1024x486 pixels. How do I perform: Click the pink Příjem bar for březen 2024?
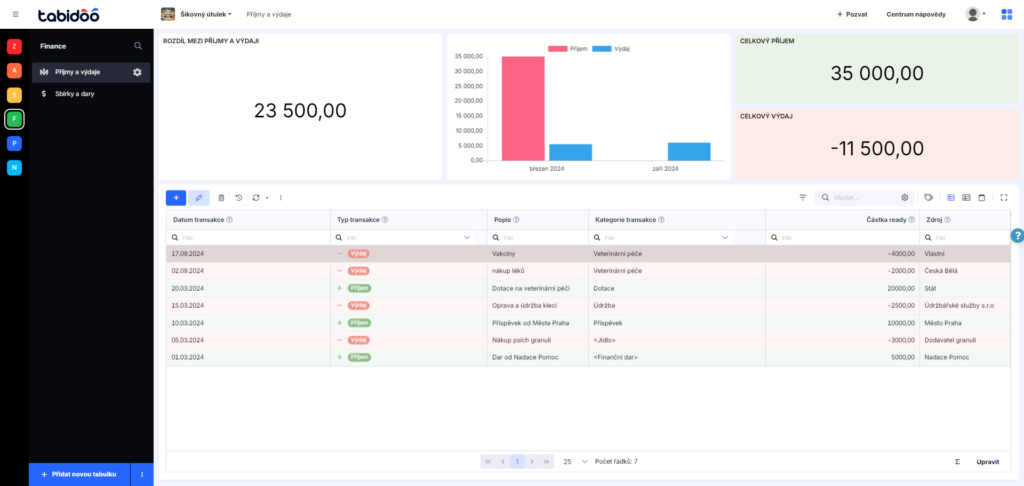coord(523,108)
